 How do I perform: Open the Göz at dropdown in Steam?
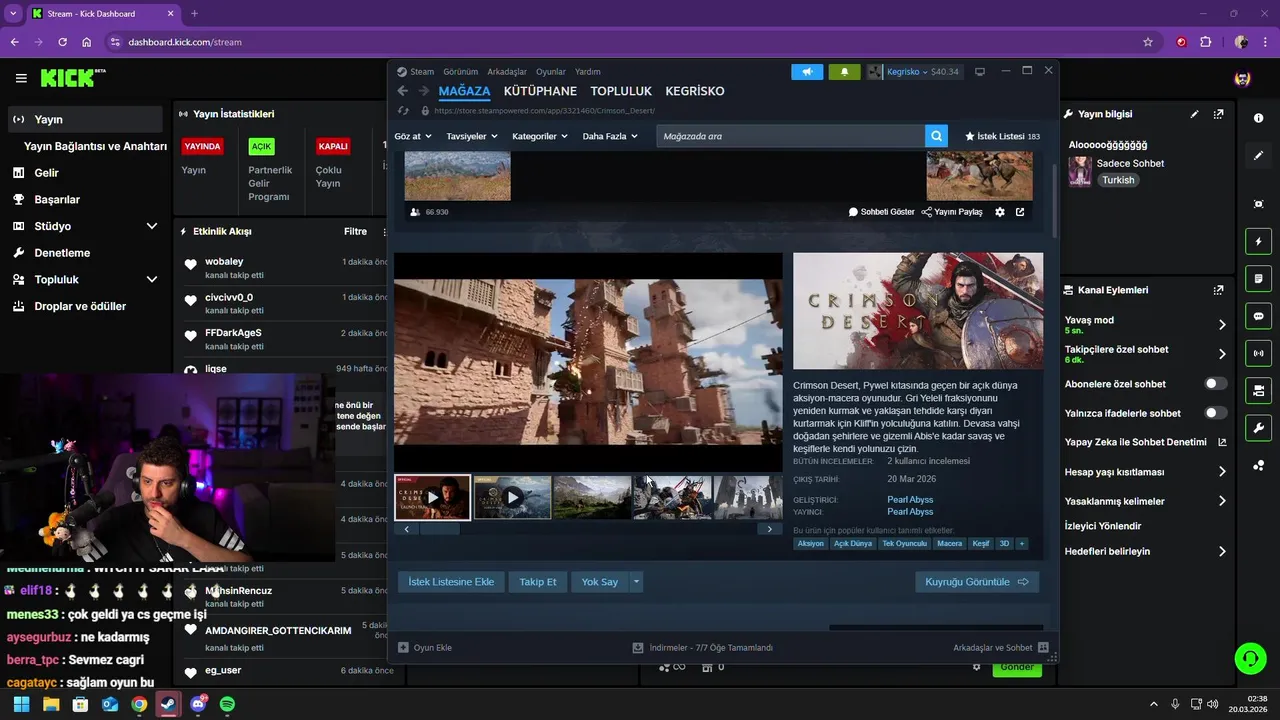pyautogui.click(x=413, y=136)
